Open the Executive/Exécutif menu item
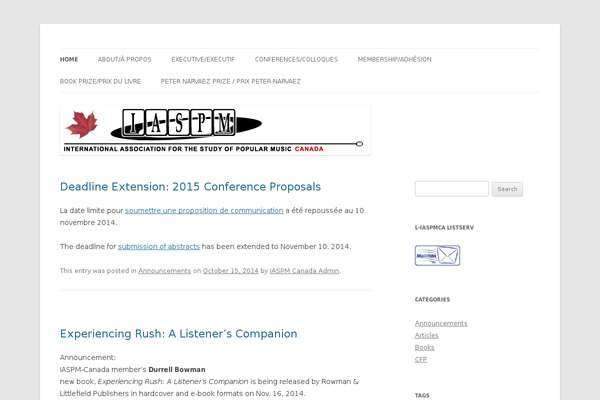The width and height of the screenshot is (600, 400). coord(203,59)
